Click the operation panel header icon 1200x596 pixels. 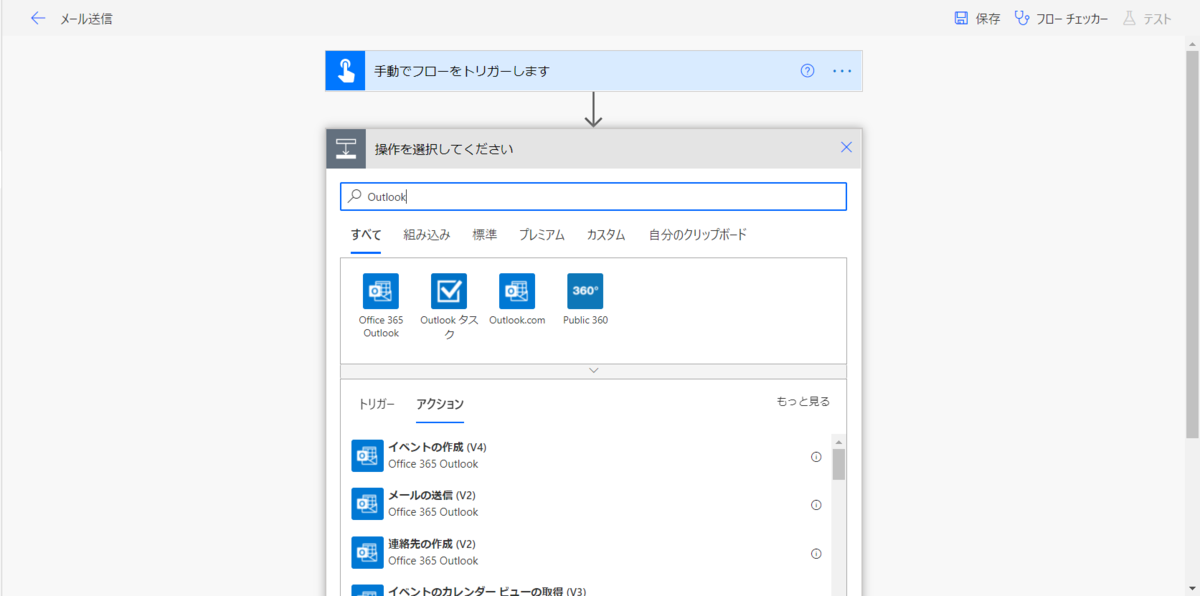coord(346,149)
